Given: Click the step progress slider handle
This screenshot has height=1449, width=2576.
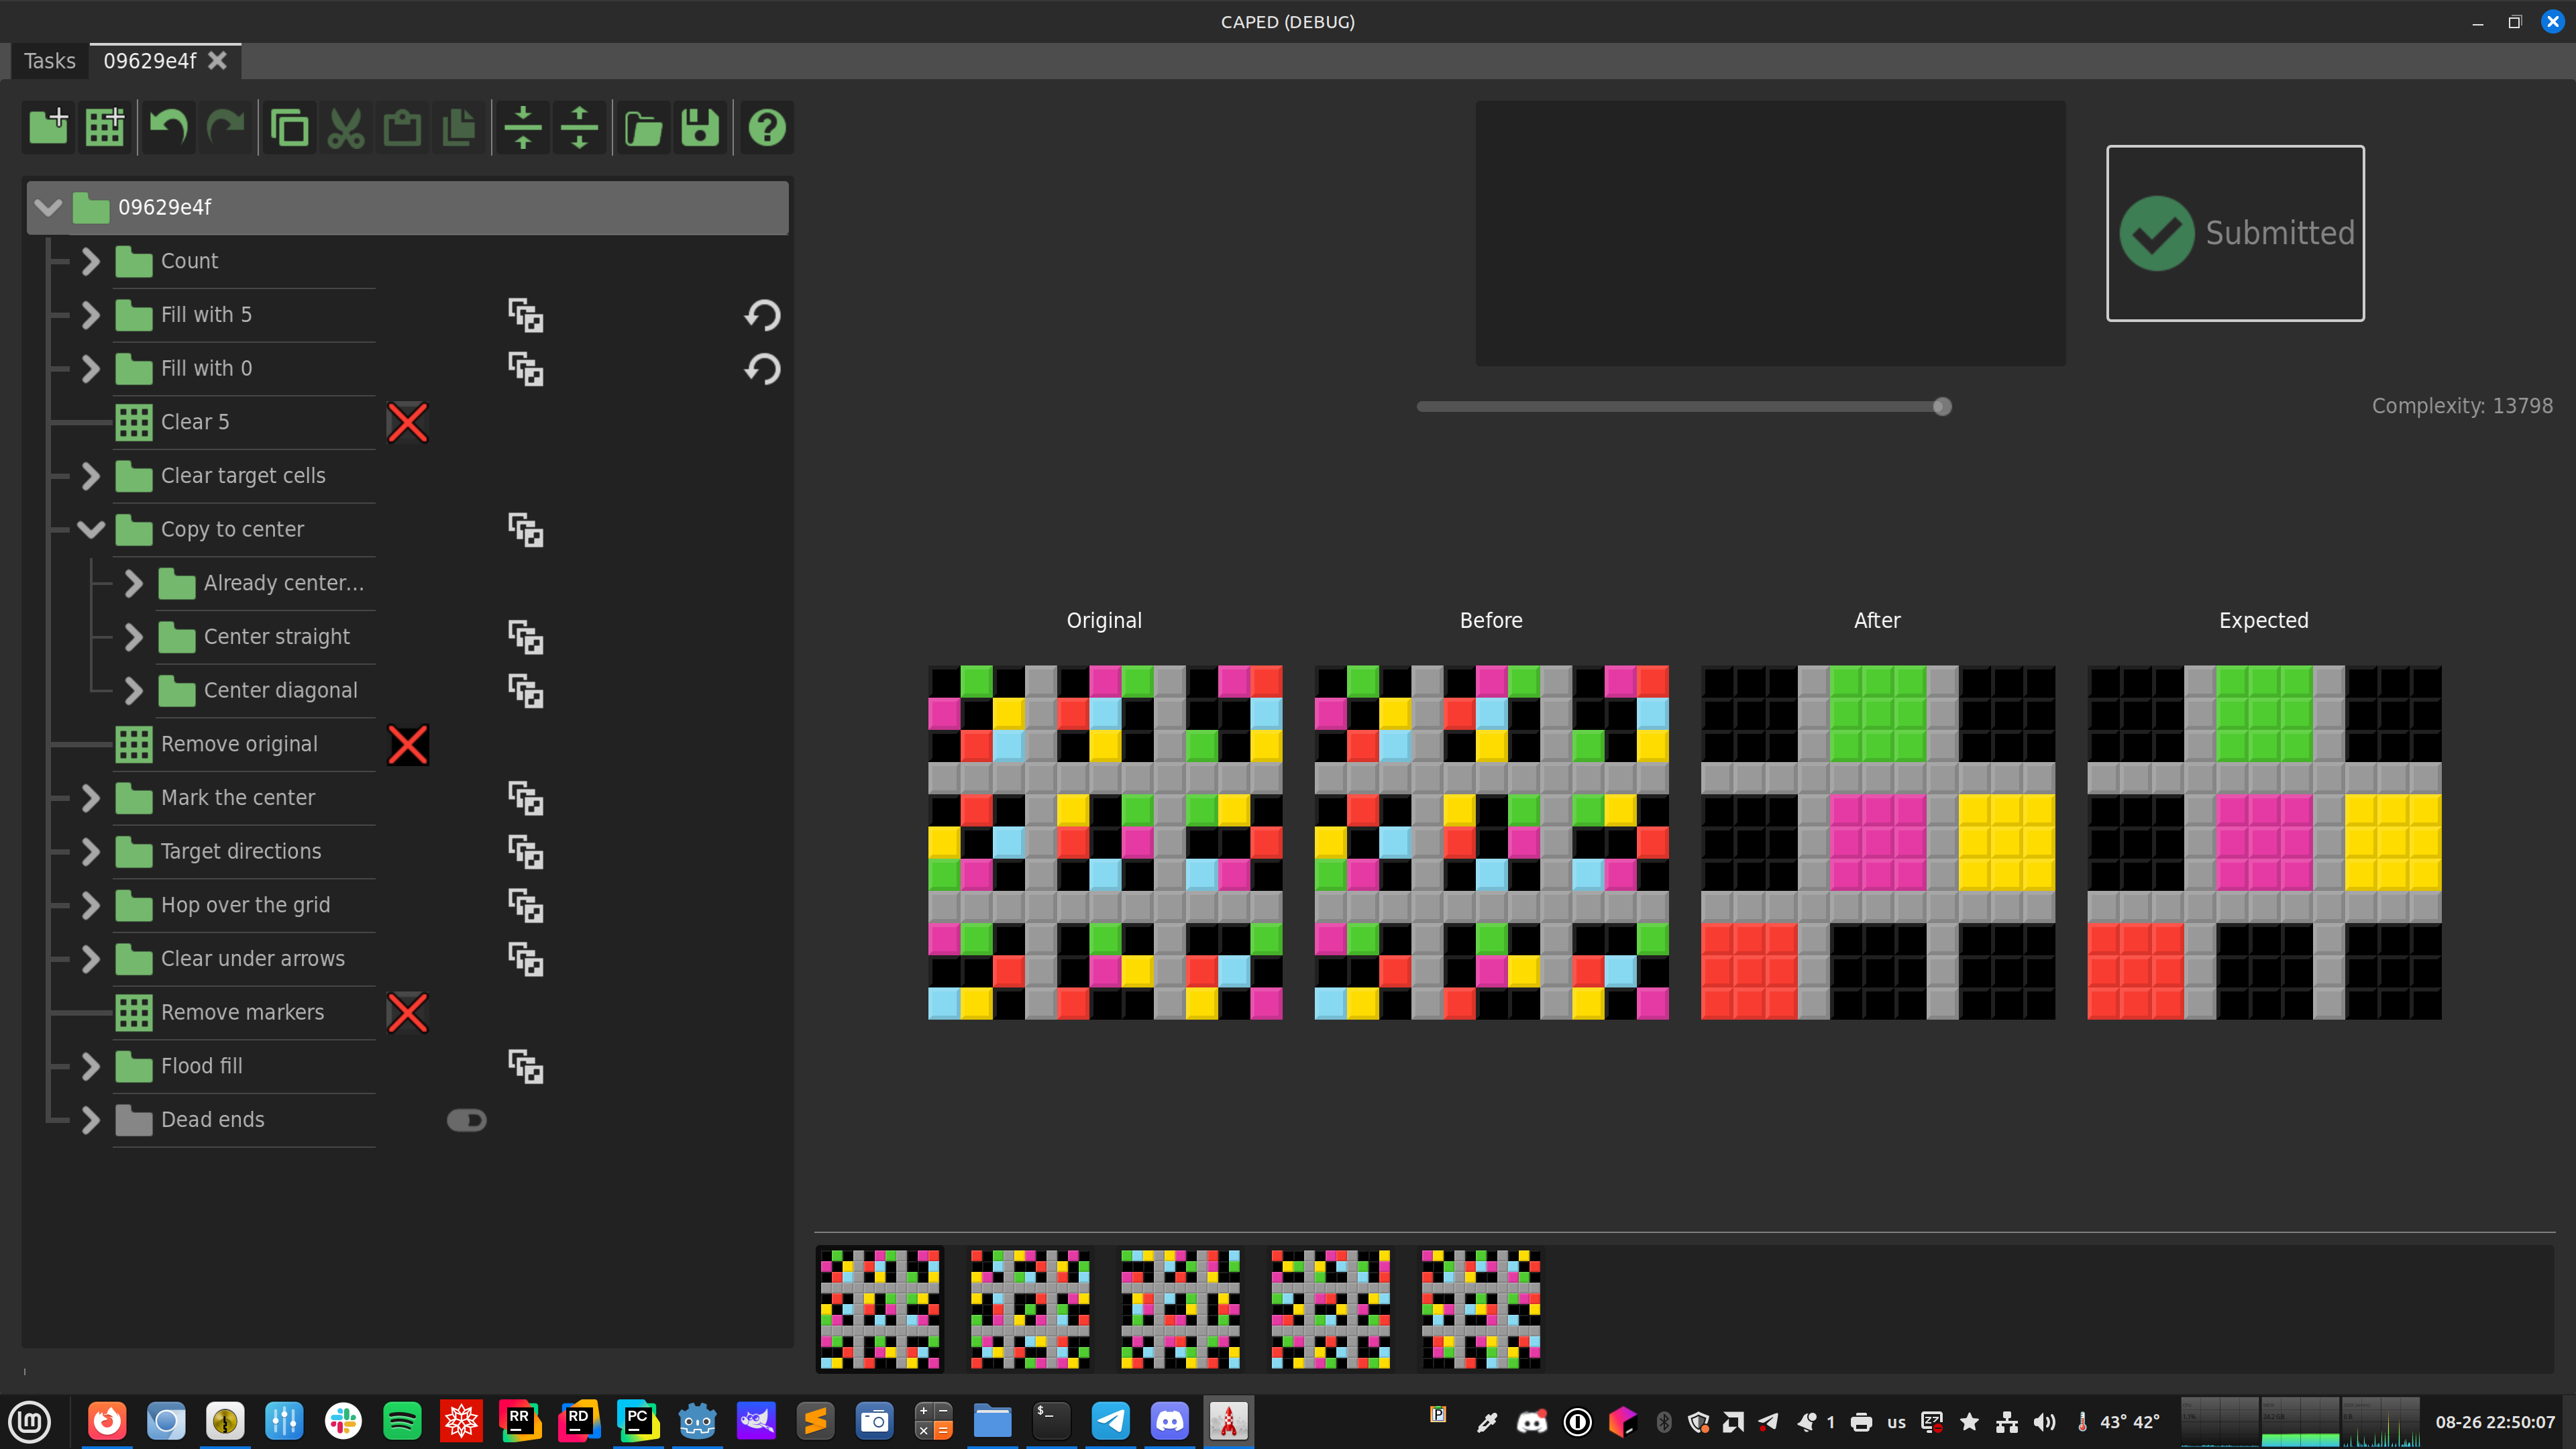Looking at the screenshot, I should coord(1942,407).
